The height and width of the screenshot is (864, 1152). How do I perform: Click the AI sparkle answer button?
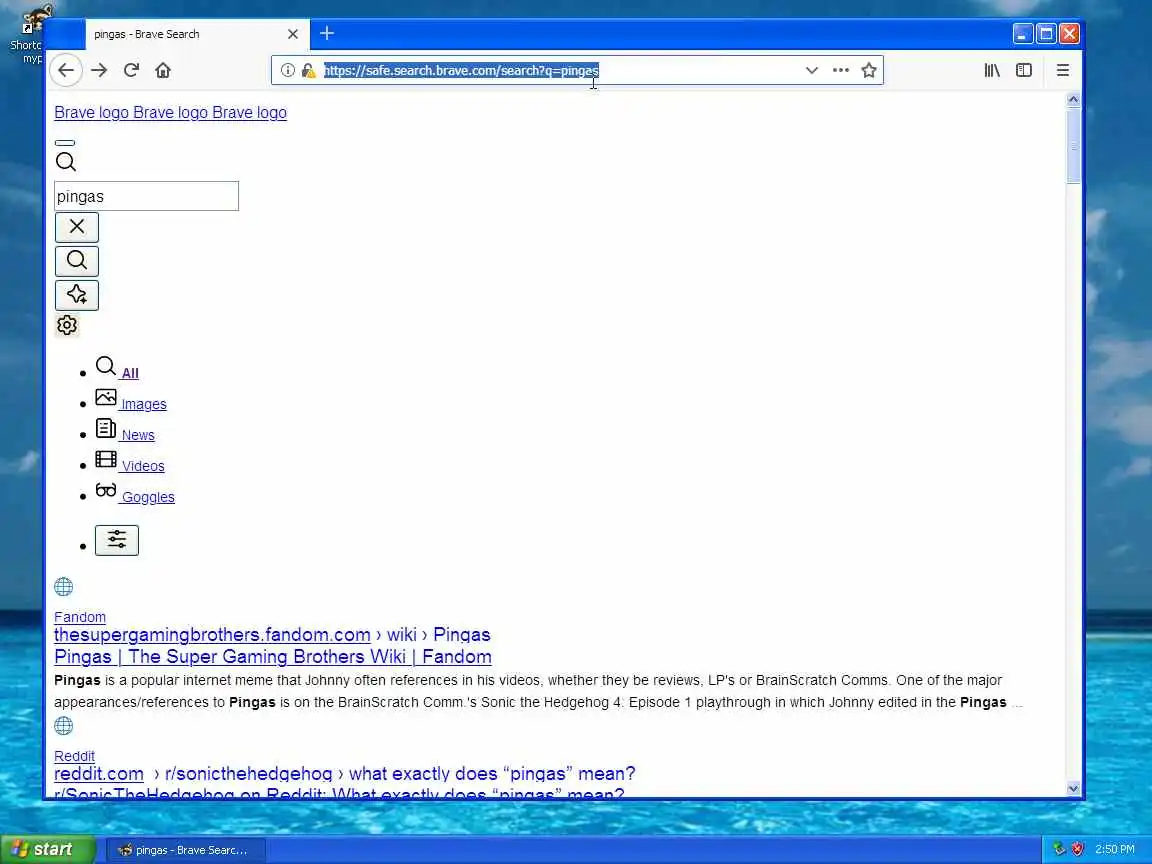click(x=76, y=295)
